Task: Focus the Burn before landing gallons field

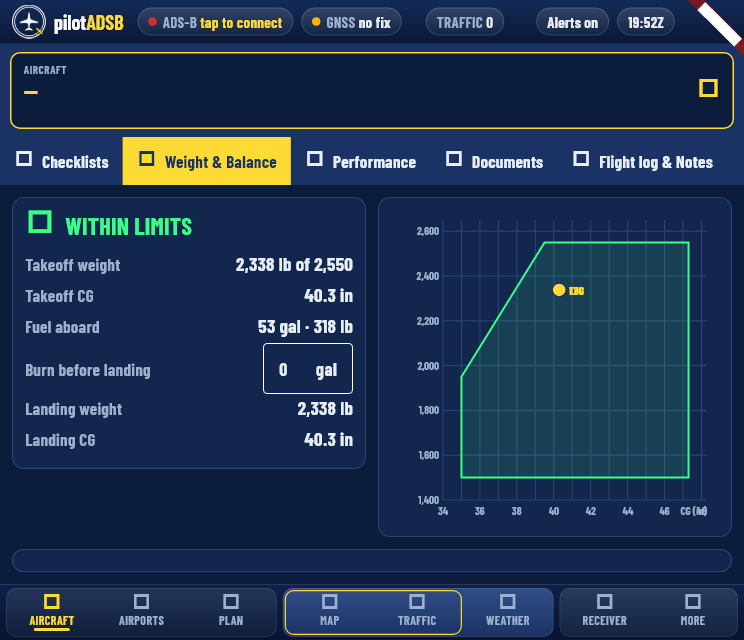Action: click(x=308, y=369)
